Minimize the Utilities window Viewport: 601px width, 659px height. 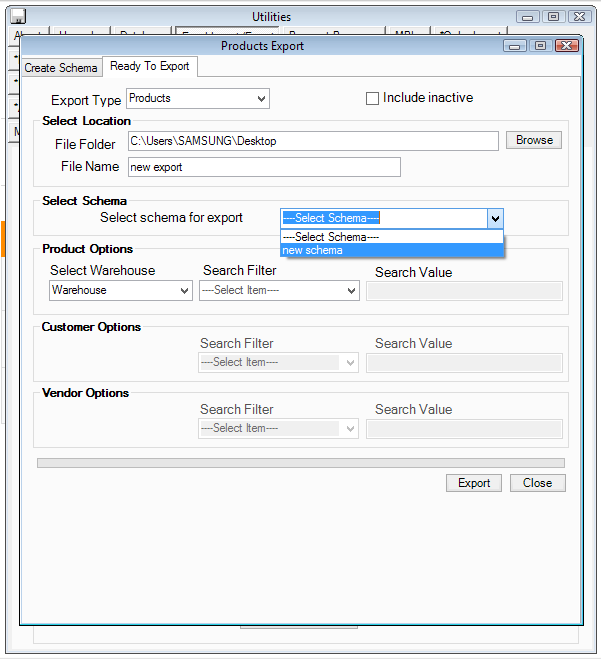point(530,17)
